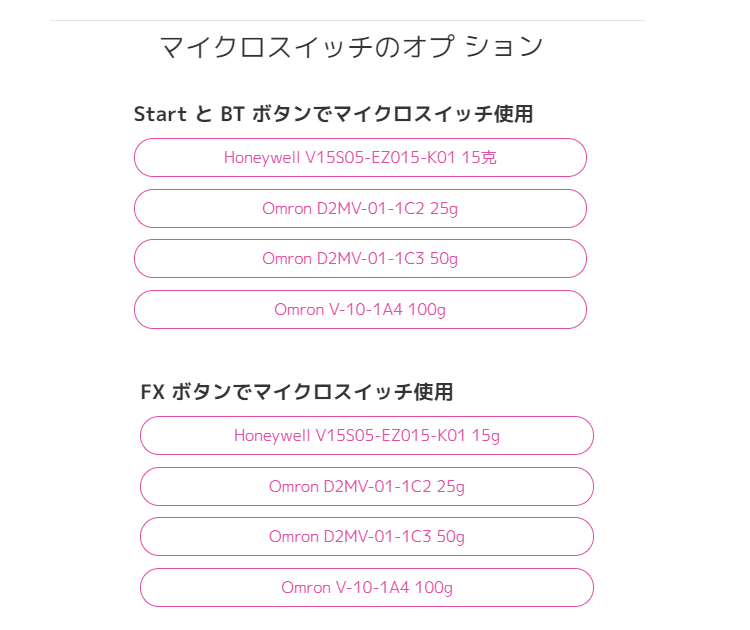750x630 pixels.
Task: Use the 50g Omron switch on FX
Action: (366, 537)
